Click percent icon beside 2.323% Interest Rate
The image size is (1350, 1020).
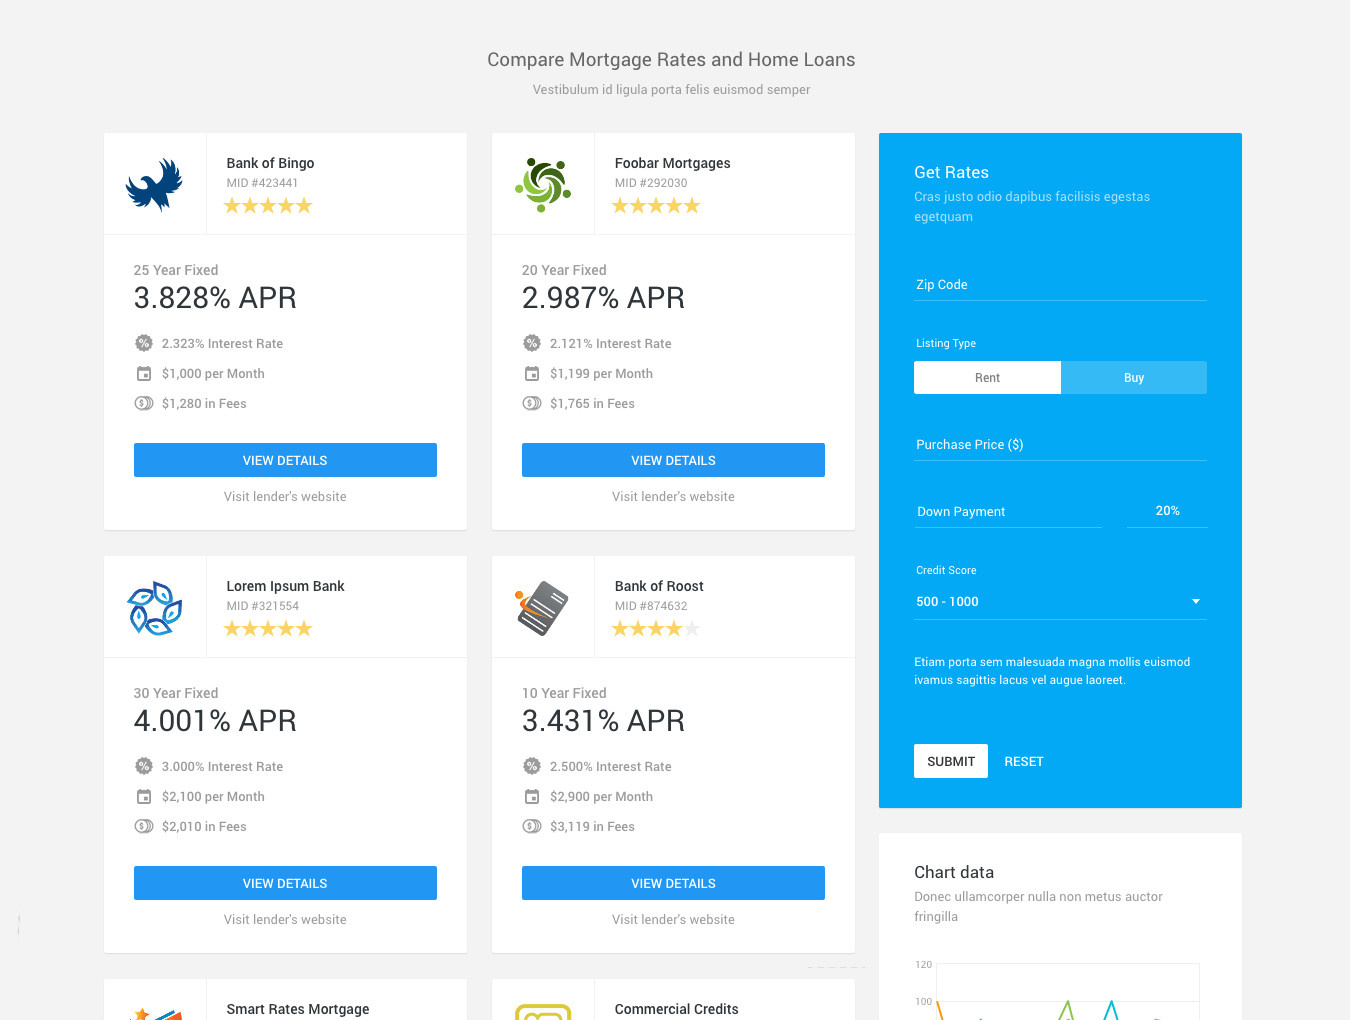144,343
